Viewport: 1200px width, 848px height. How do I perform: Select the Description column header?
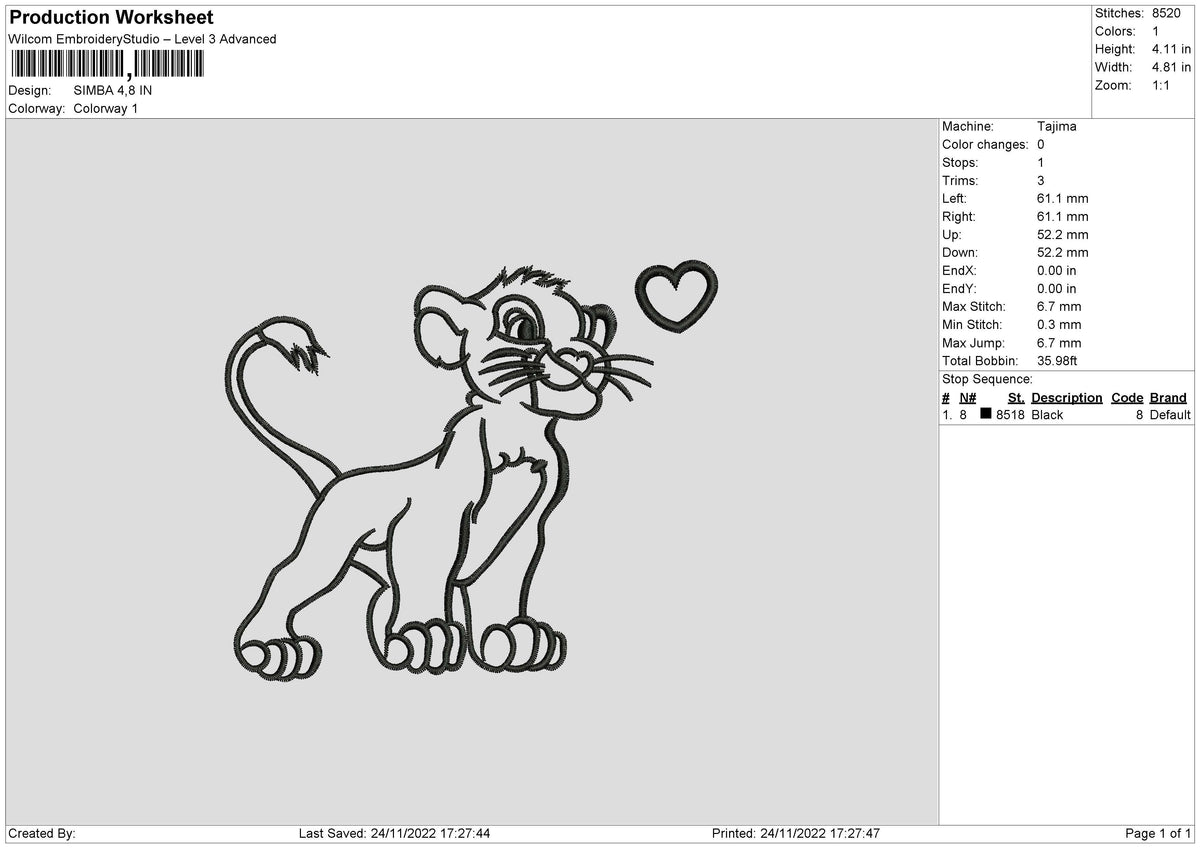1066,397
